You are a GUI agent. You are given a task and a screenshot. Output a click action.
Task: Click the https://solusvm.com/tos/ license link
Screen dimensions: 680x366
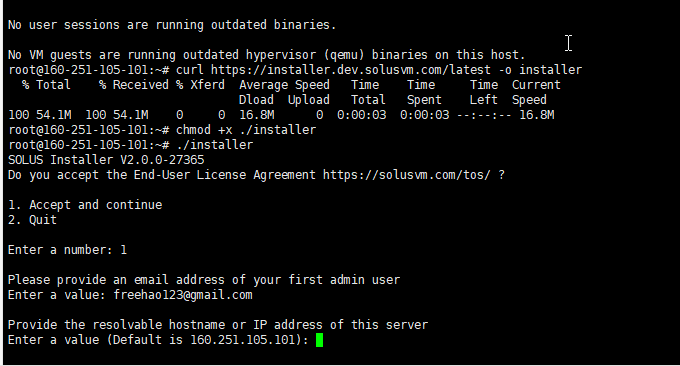tap(407, 175)
